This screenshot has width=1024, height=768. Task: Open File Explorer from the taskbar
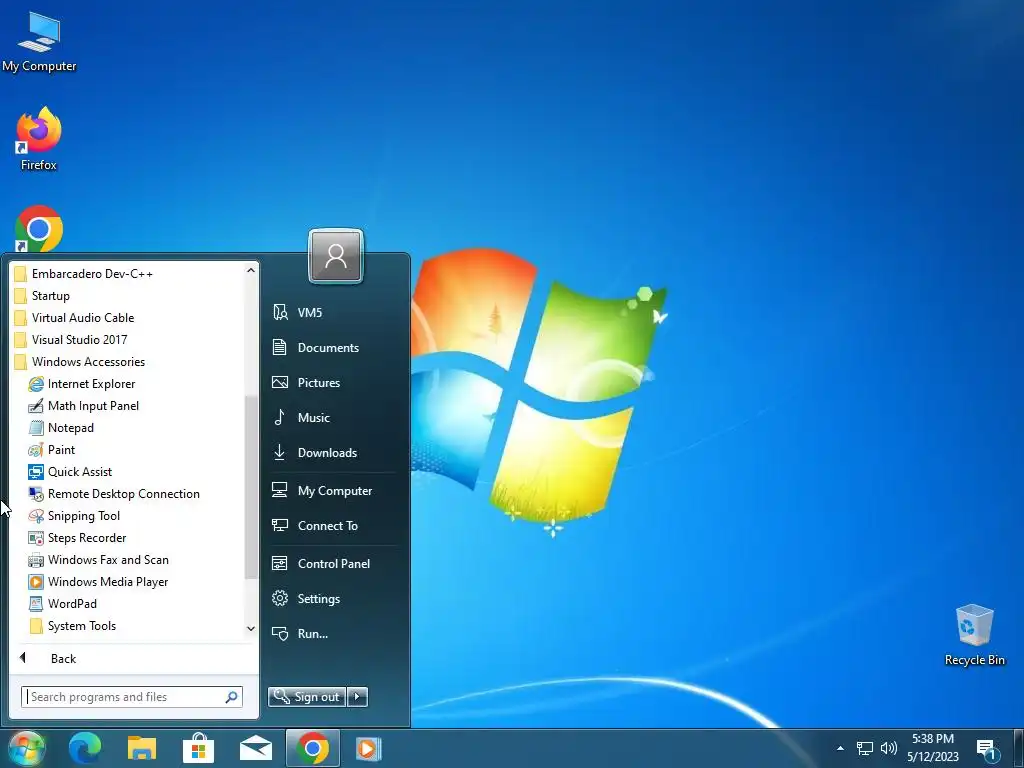coord(142,748)
